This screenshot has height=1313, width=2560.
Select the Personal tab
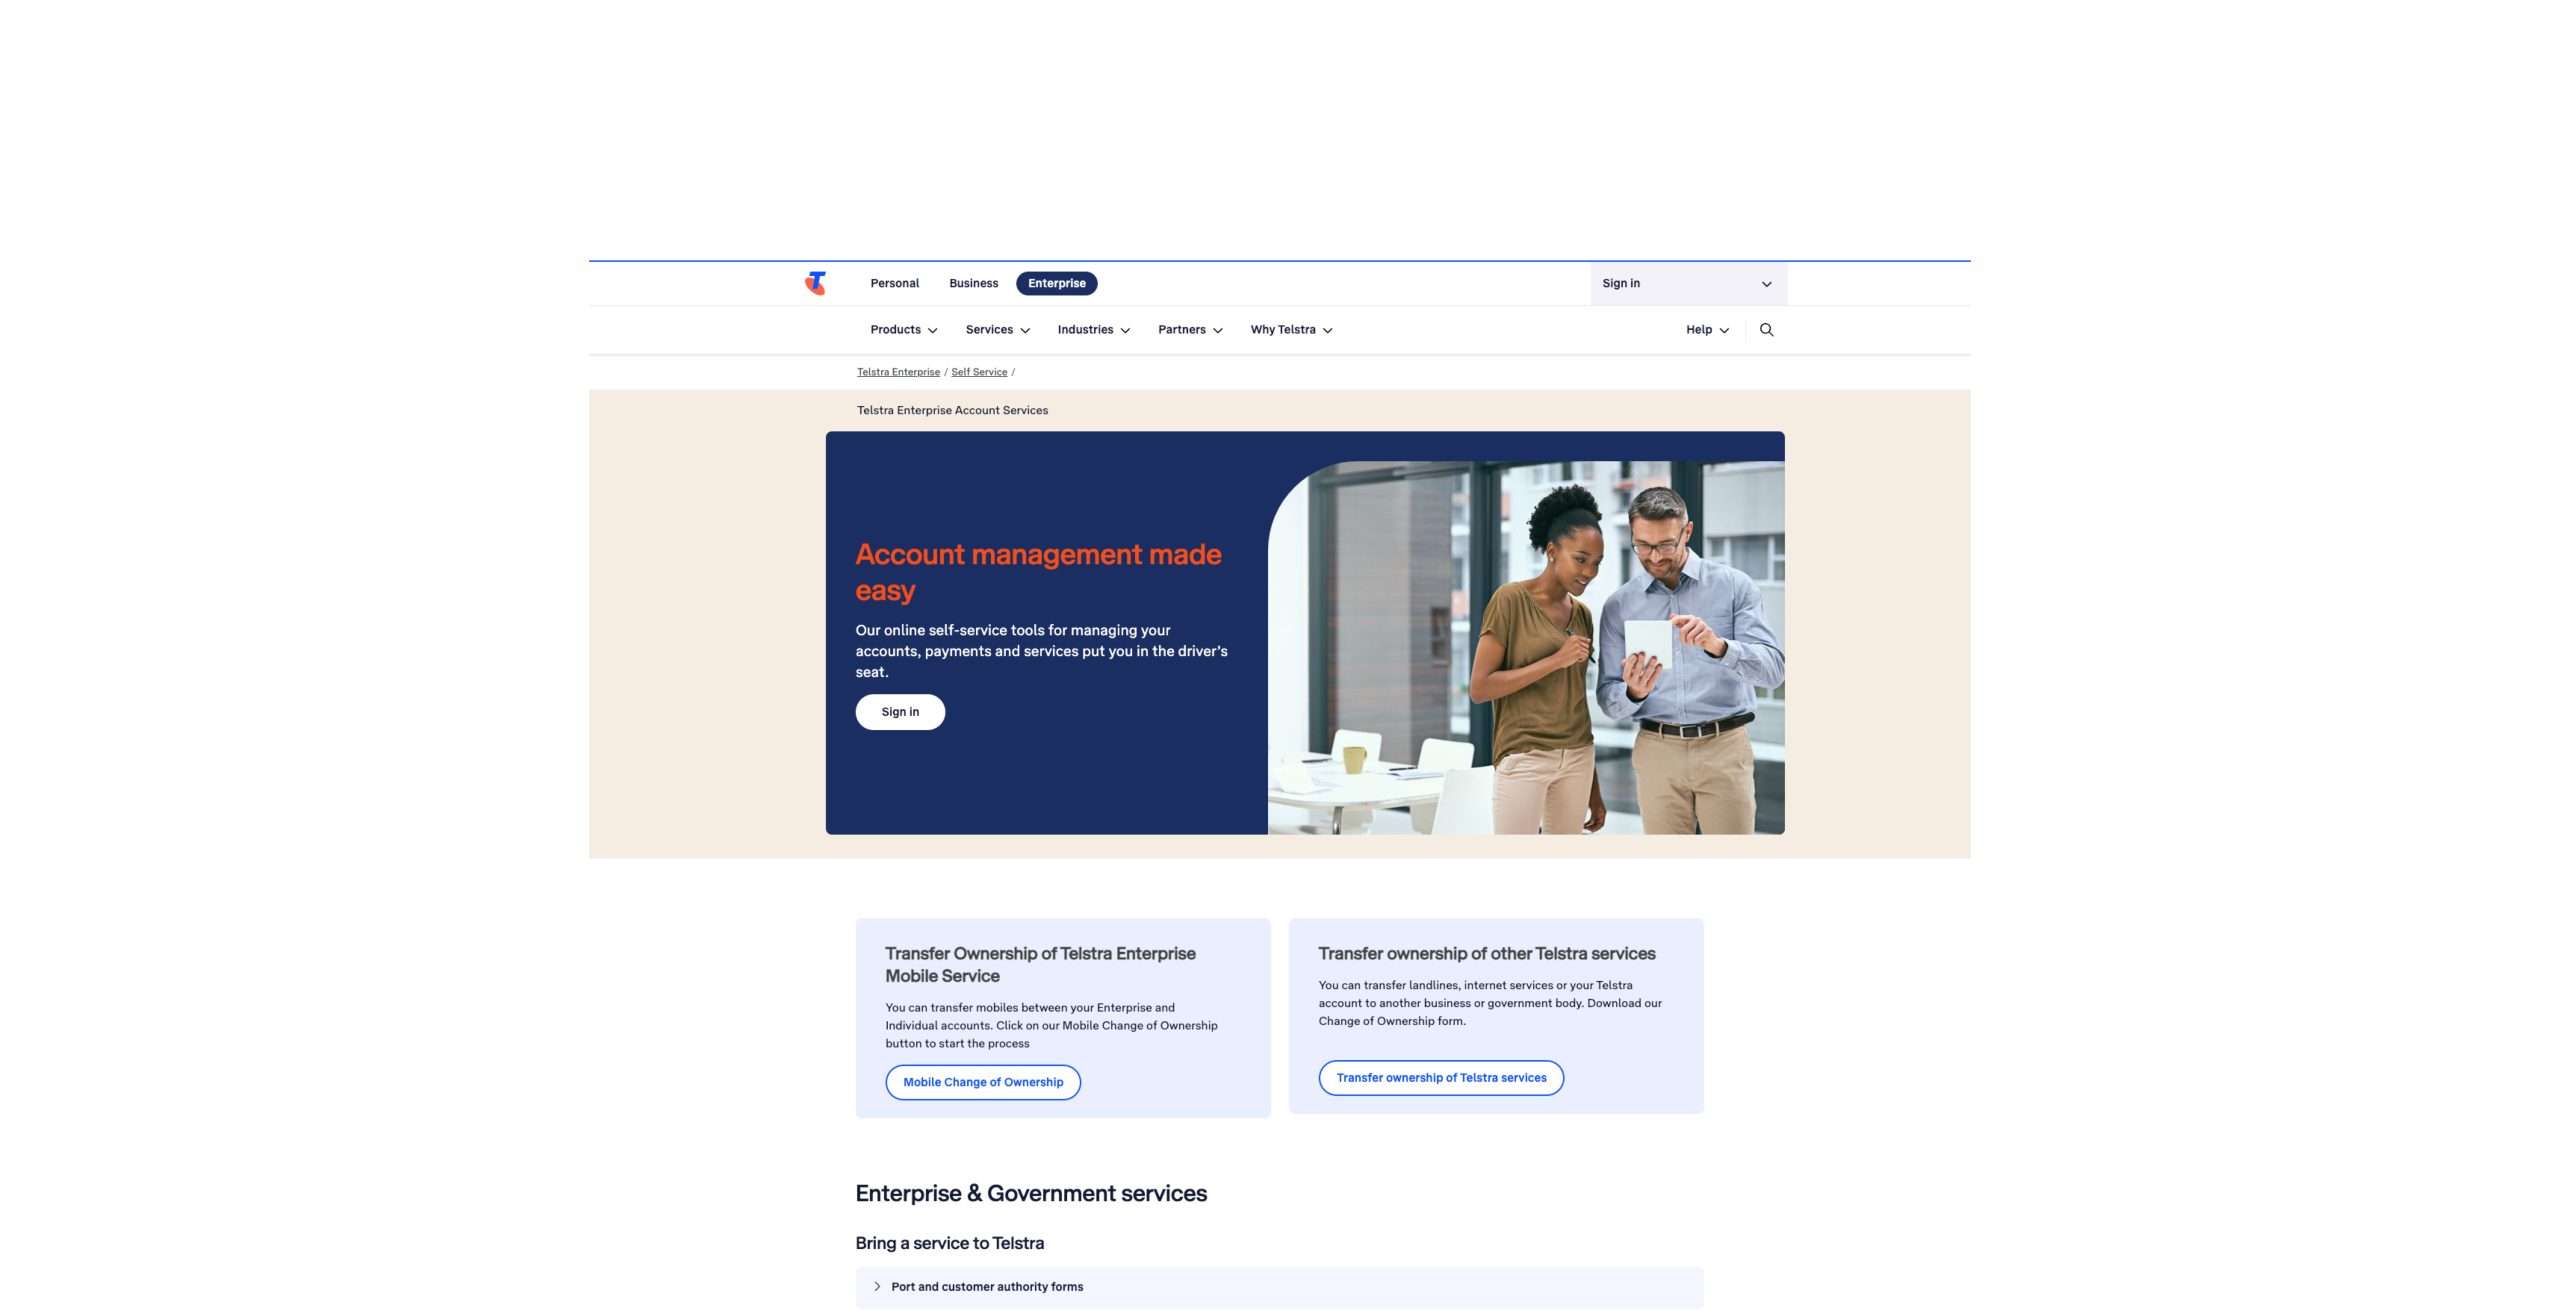click(x=894, y=283)
